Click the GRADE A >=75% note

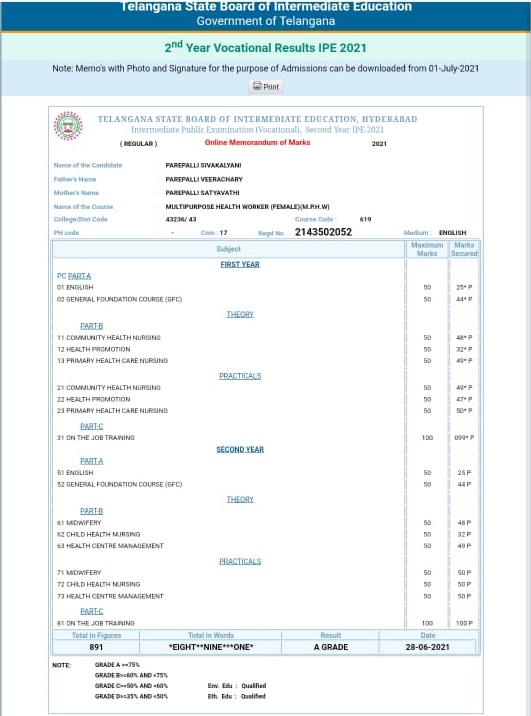(117, 665)
